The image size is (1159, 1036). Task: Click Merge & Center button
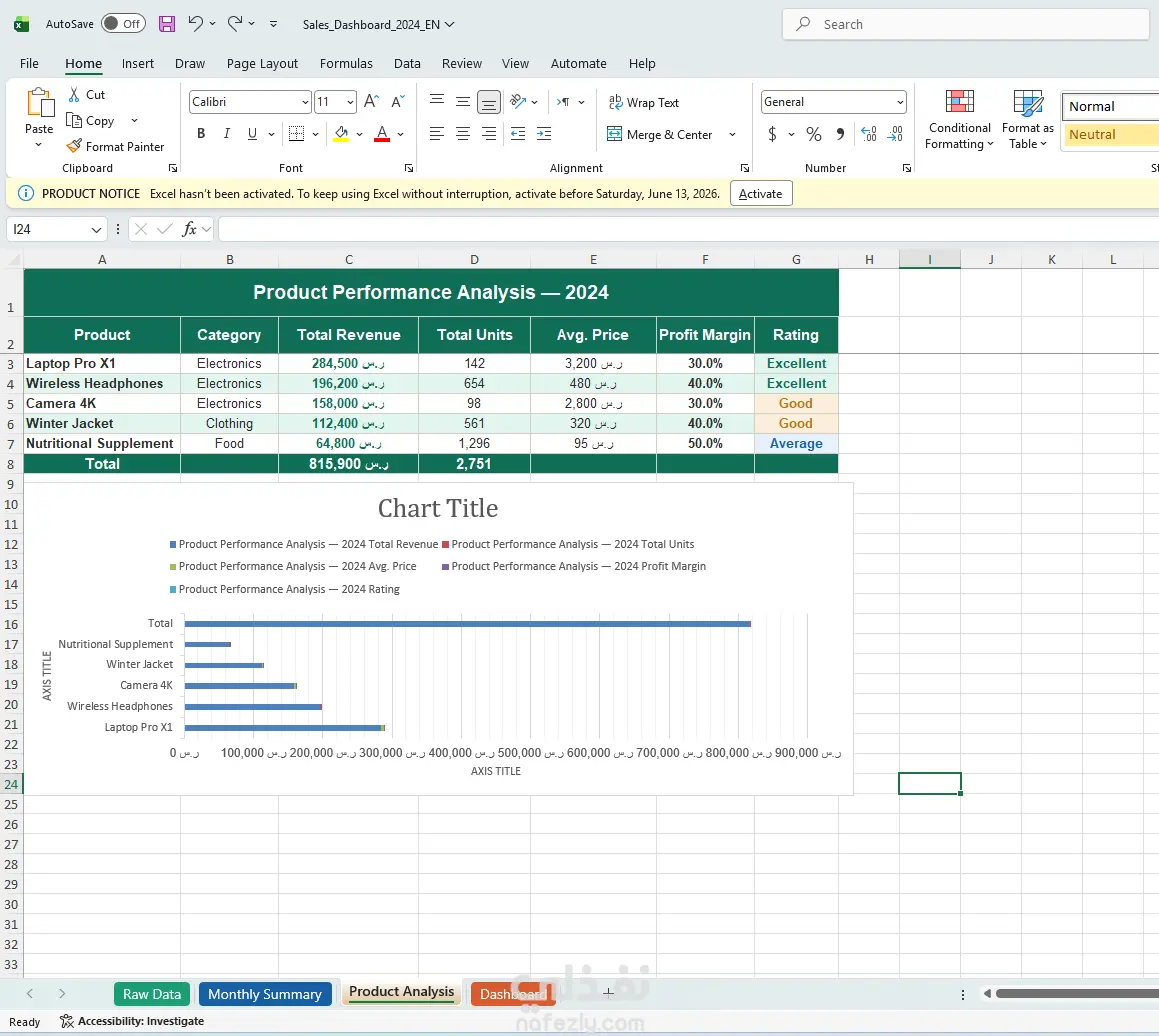[x=660, y=134]
